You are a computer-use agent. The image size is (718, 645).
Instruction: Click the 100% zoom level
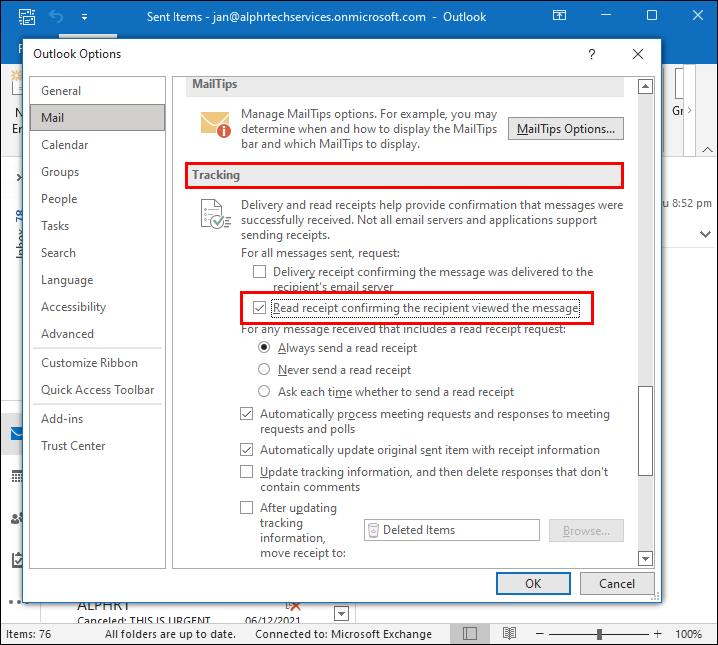tap(688, 634)
